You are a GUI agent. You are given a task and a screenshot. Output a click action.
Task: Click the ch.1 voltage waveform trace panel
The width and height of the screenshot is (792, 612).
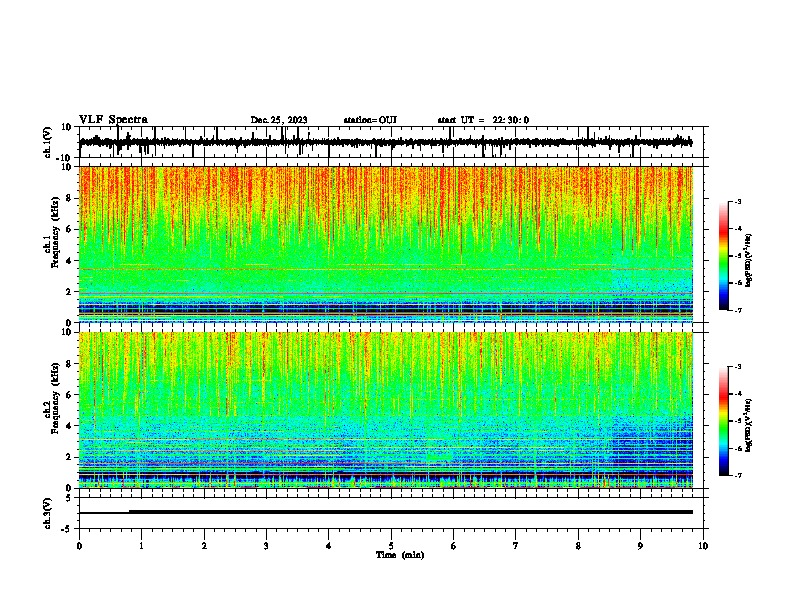[391, 142]
